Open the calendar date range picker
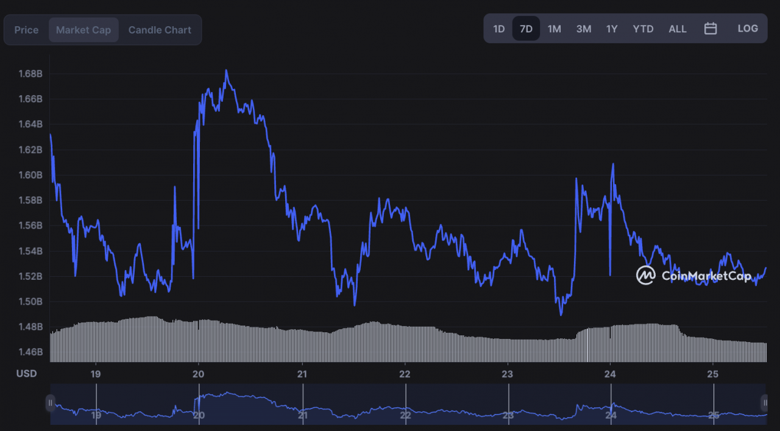The image size is (780, 431). 710,29
